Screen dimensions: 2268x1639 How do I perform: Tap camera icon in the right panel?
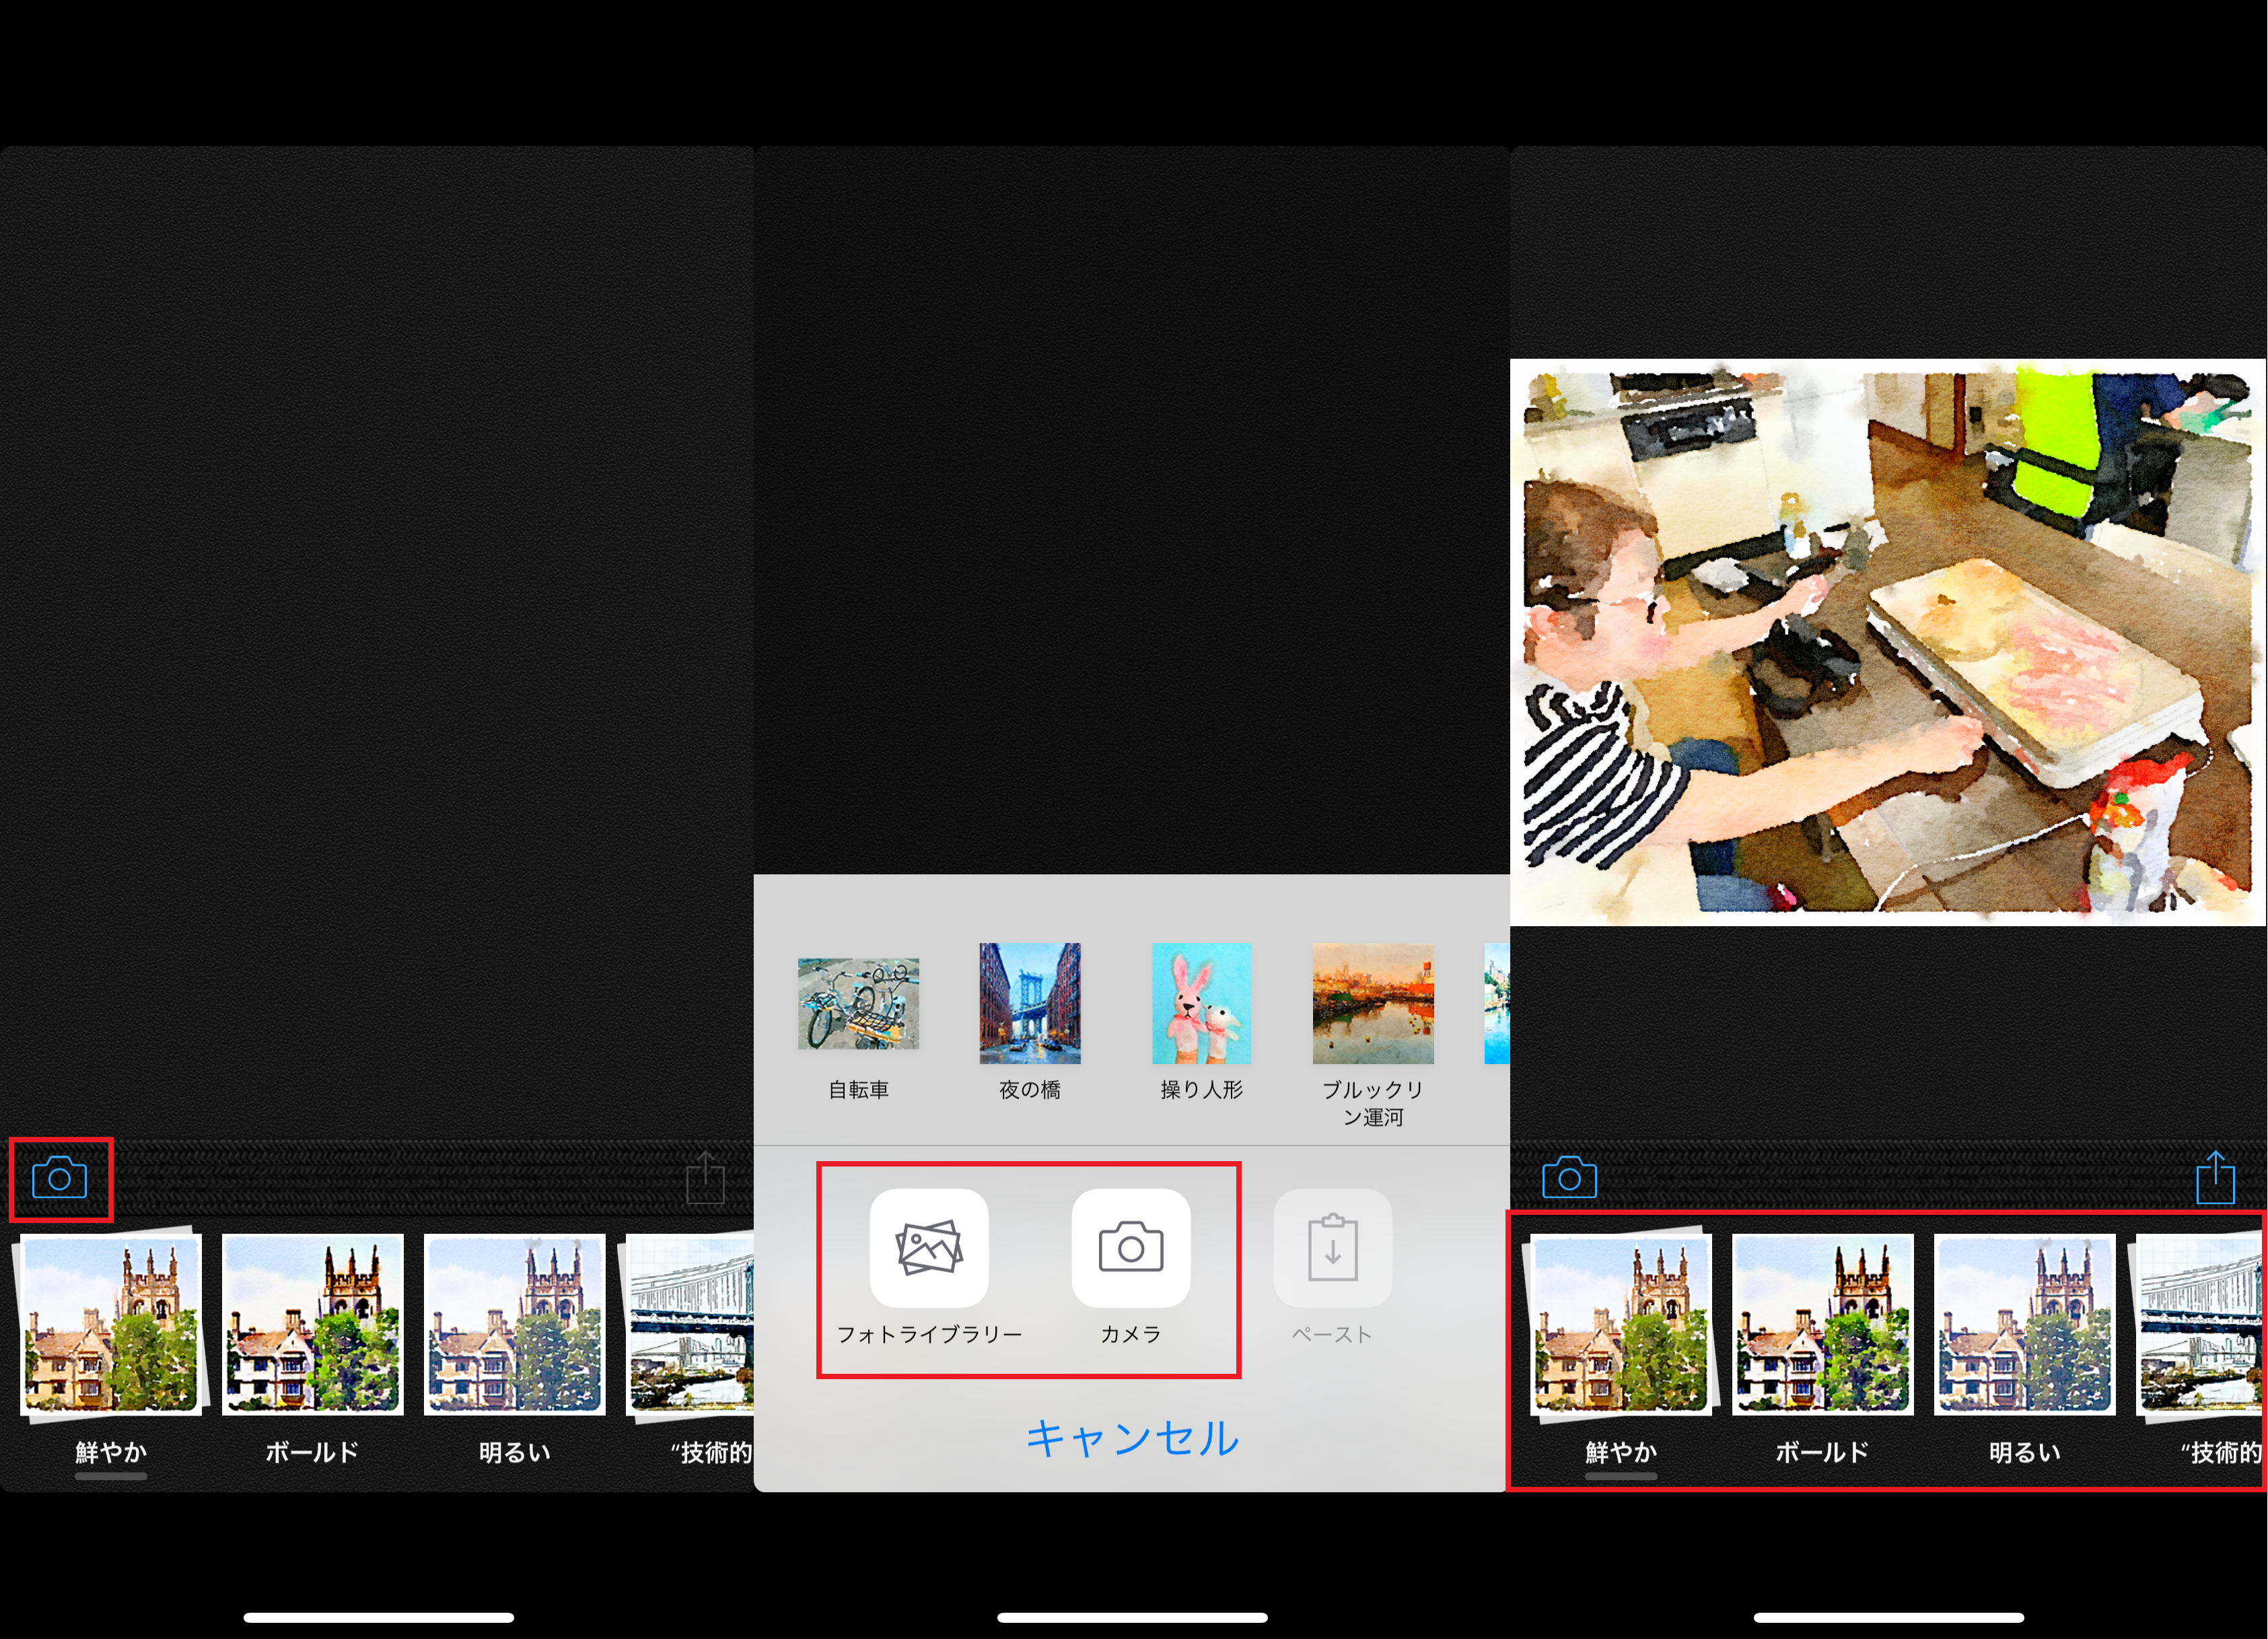1569,1178
